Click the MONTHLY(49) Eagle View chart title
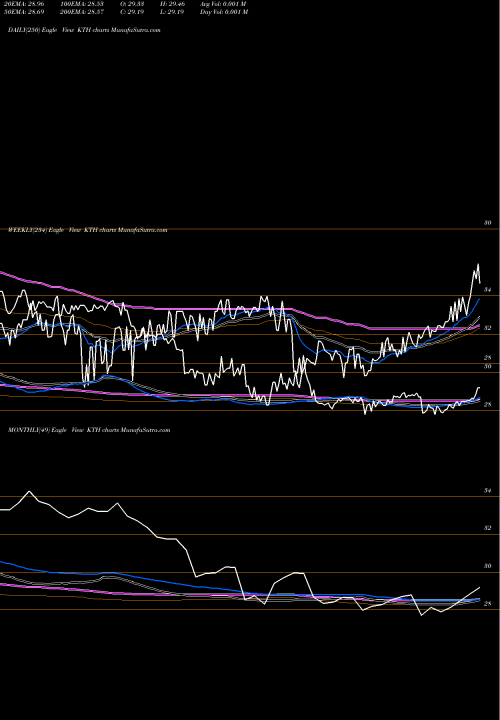Image resolution: width=500 pixels, height=720 pixels. (x=89, y=430)
